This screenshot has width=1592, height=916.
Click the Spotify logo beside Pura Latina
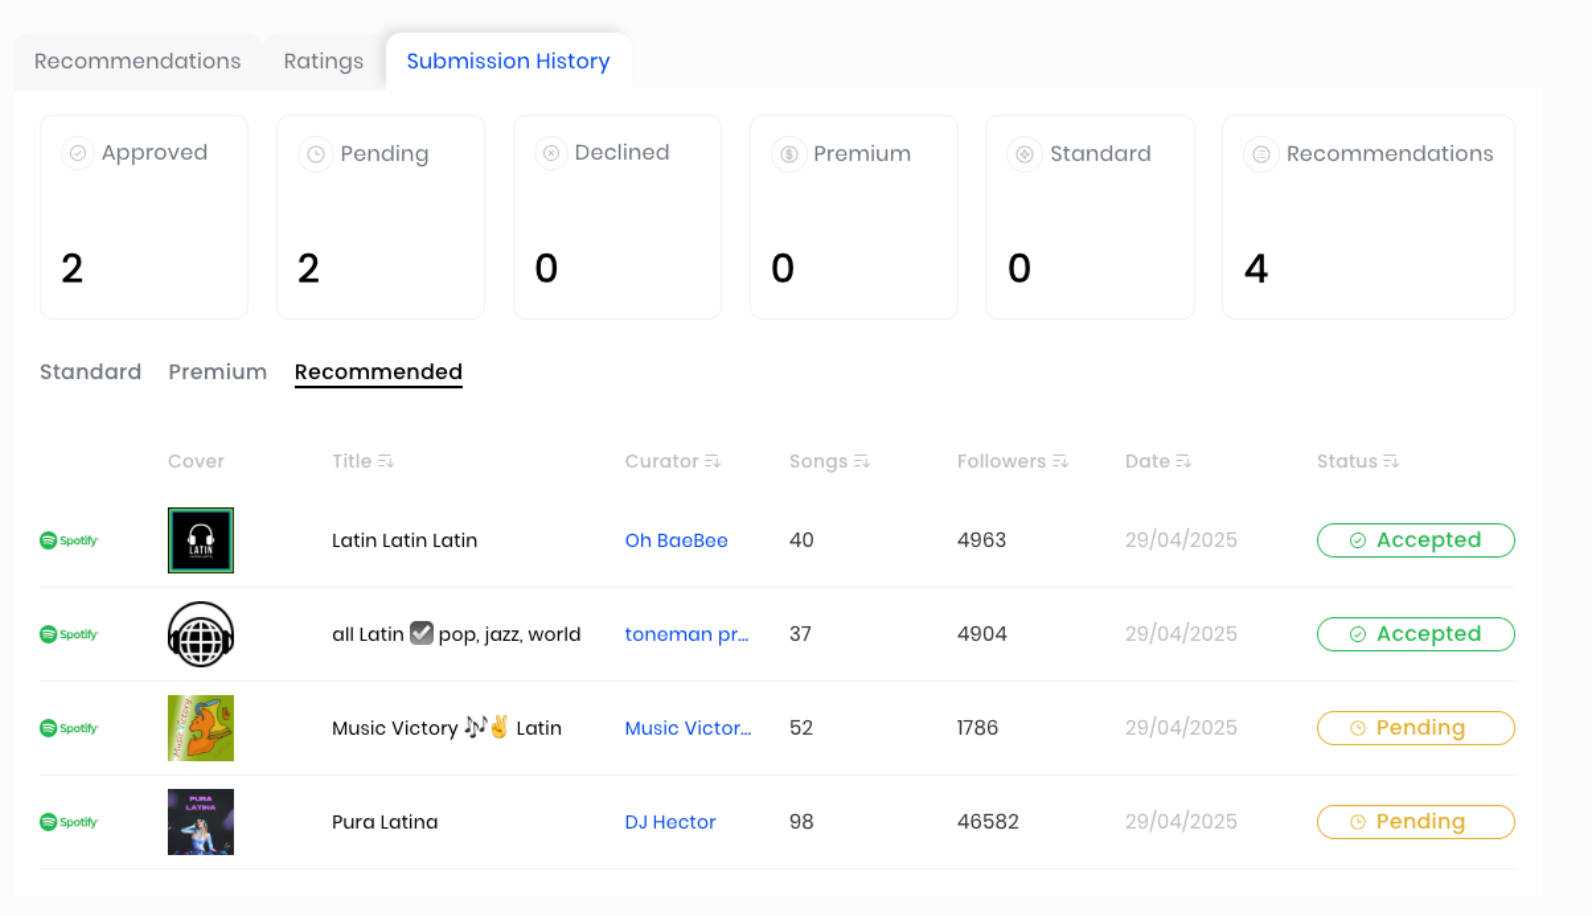[69, 822]
